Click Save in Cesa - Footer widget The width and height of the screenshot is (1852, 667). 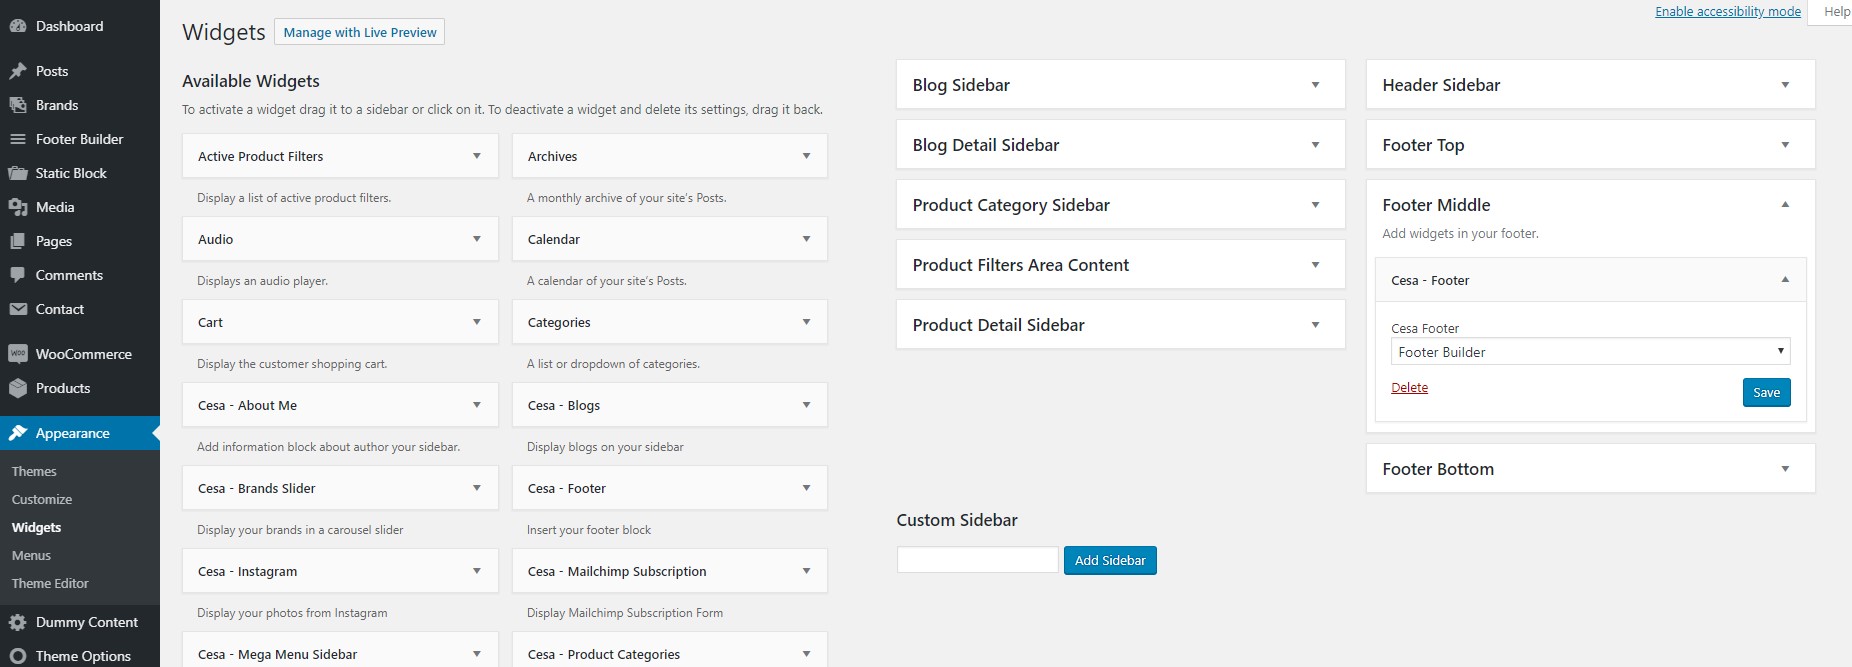tap(1766, 393)
